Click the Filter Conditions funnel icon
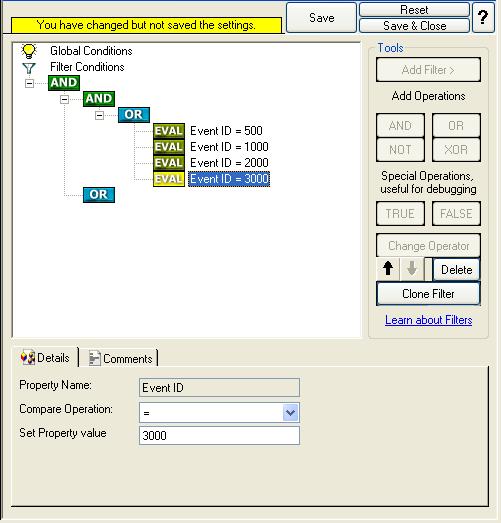Viewport: 501px width, 523px height. coord(29,68)
